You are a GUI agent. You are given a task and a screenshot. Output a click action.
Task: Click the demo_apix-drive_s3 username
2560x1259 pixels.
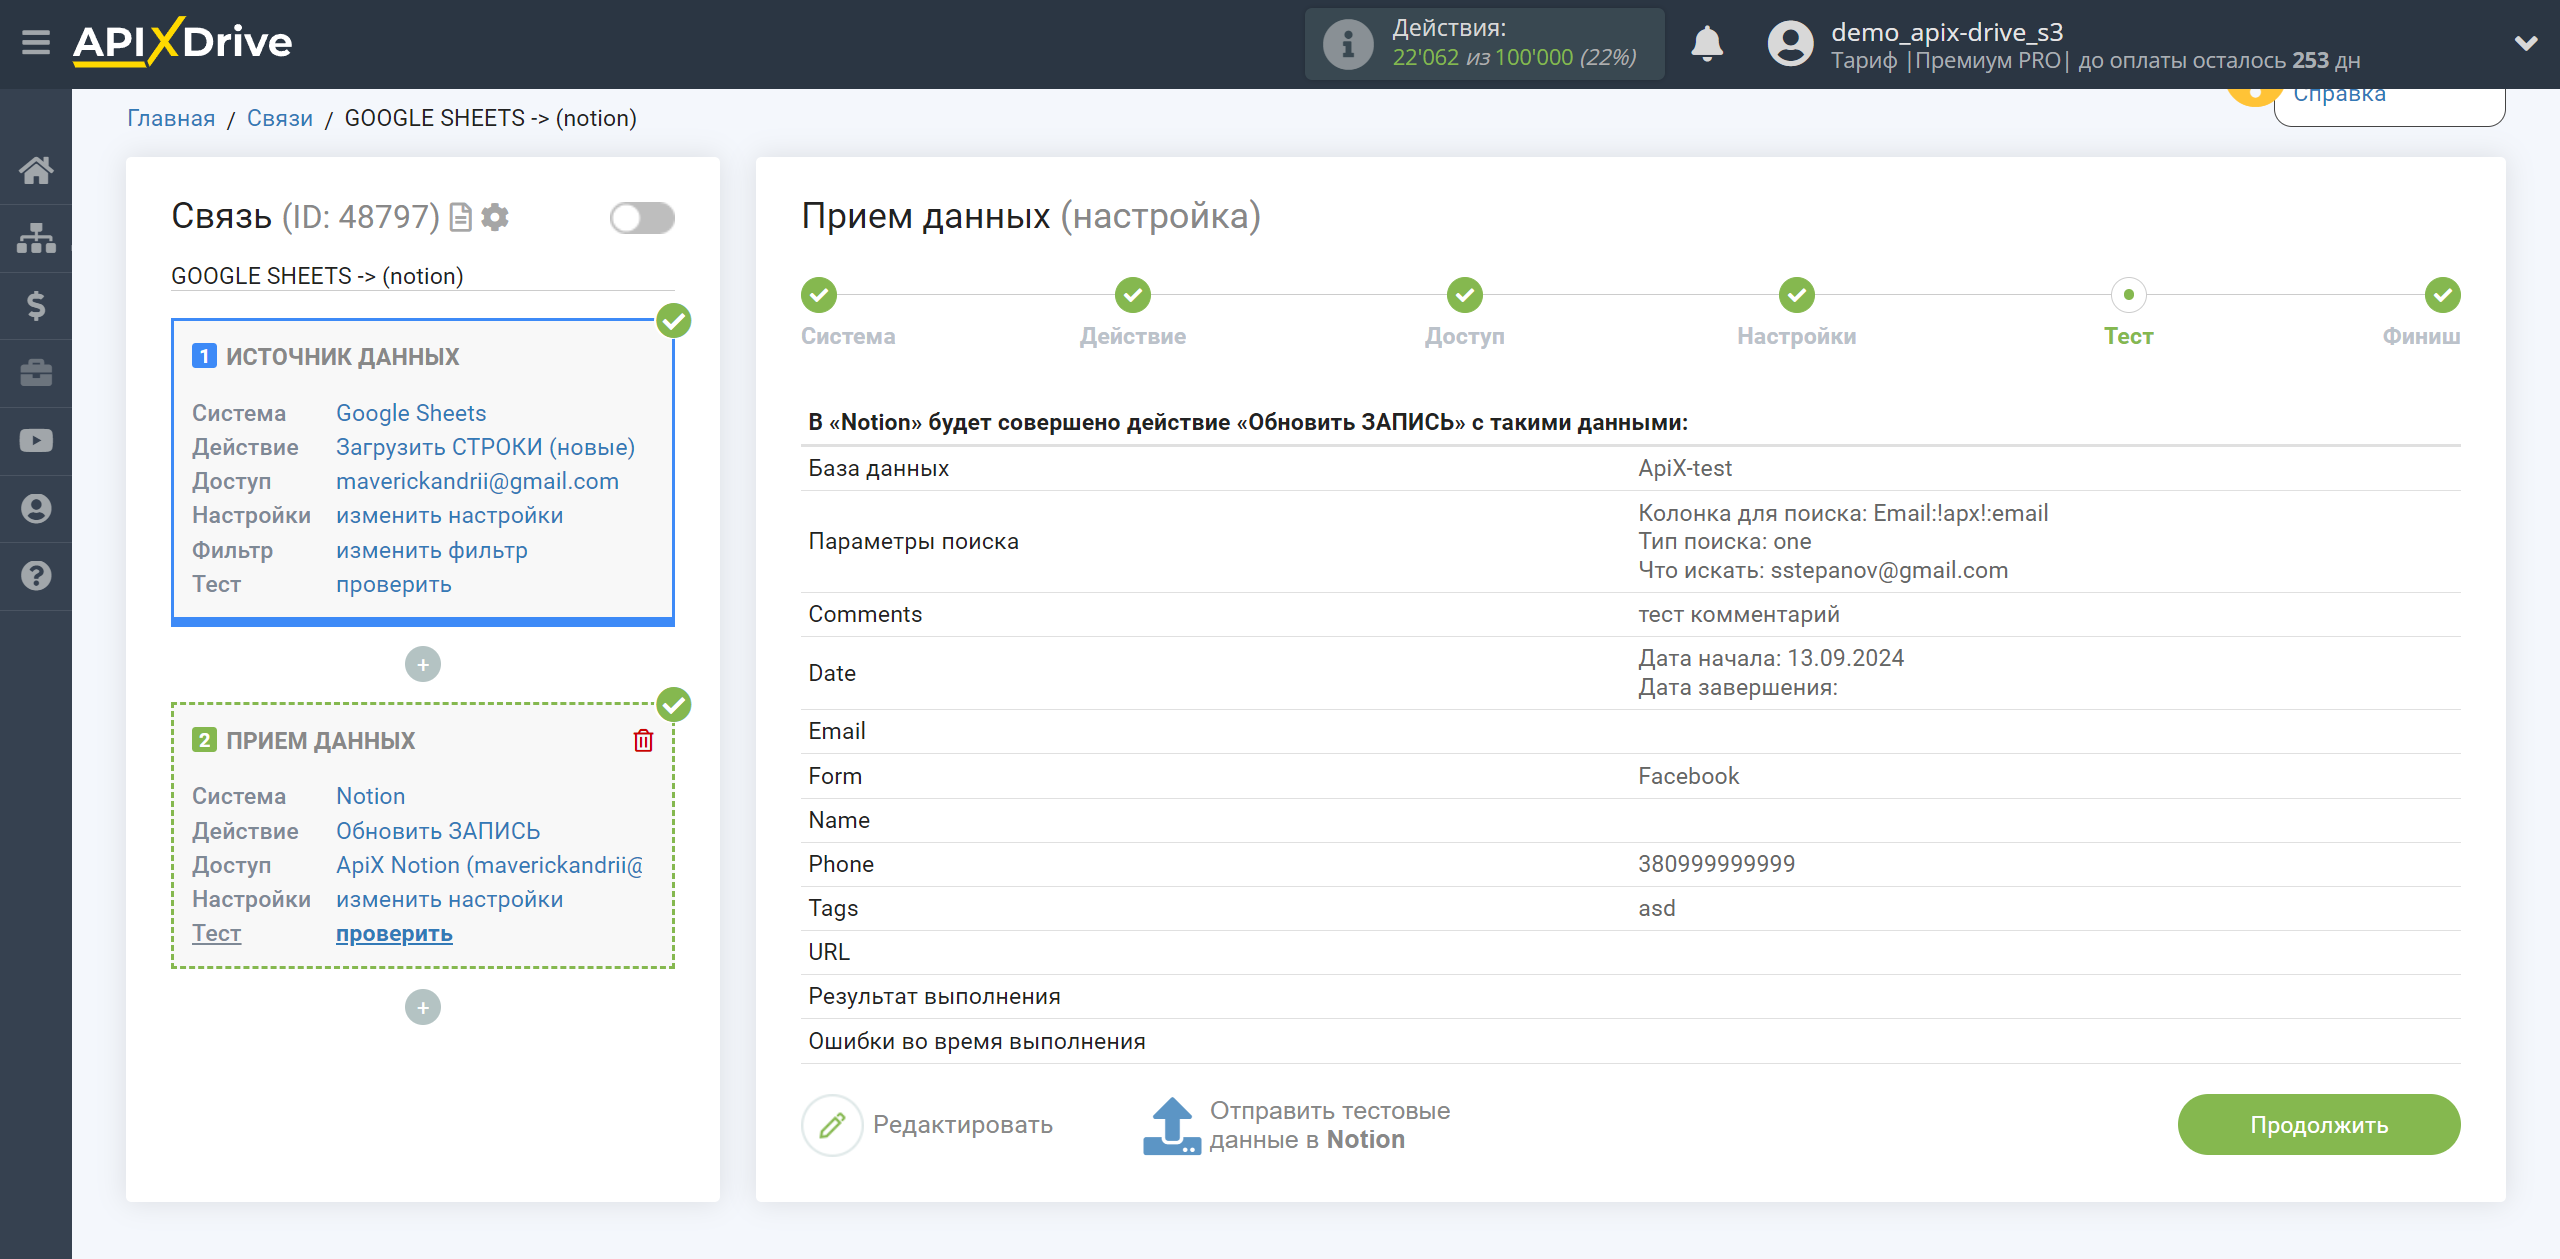(x=1947, y=32)
